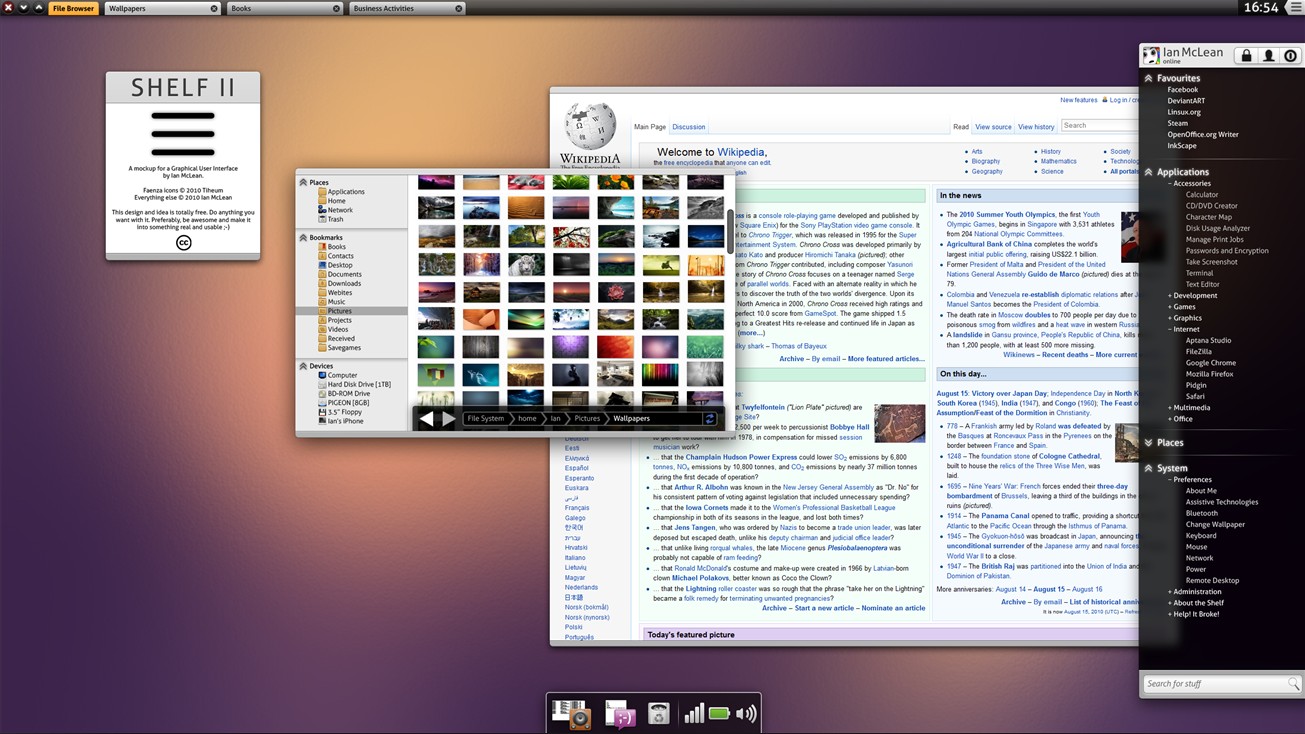Click the Pictures path breadcrumb
Image resolution: width=1305 pixels, height=734 pixels.
pos(587,419)
